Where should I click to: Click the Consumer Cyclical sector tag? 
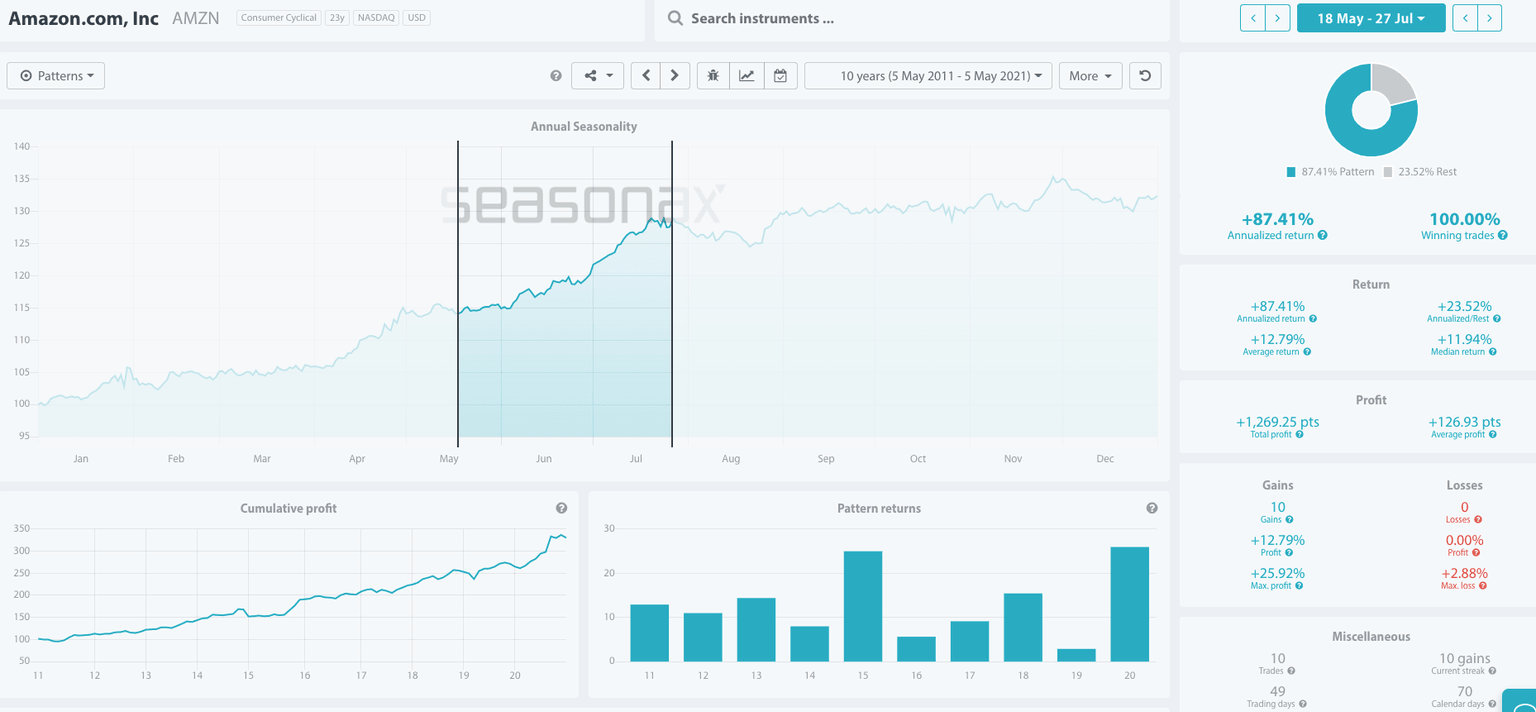click(x=279, y=18)
